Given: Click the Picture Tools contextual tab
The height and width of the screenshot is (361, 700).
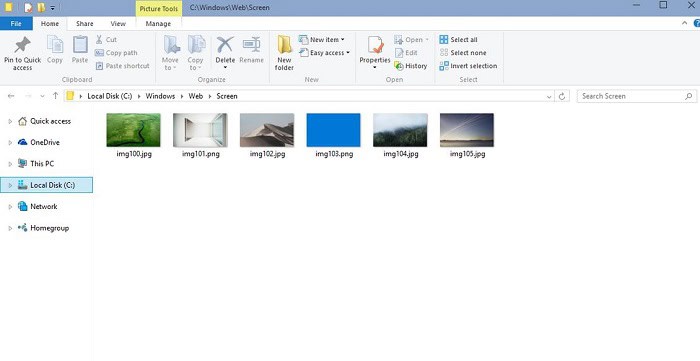Looking at the screenshot, I should (158, 8).
